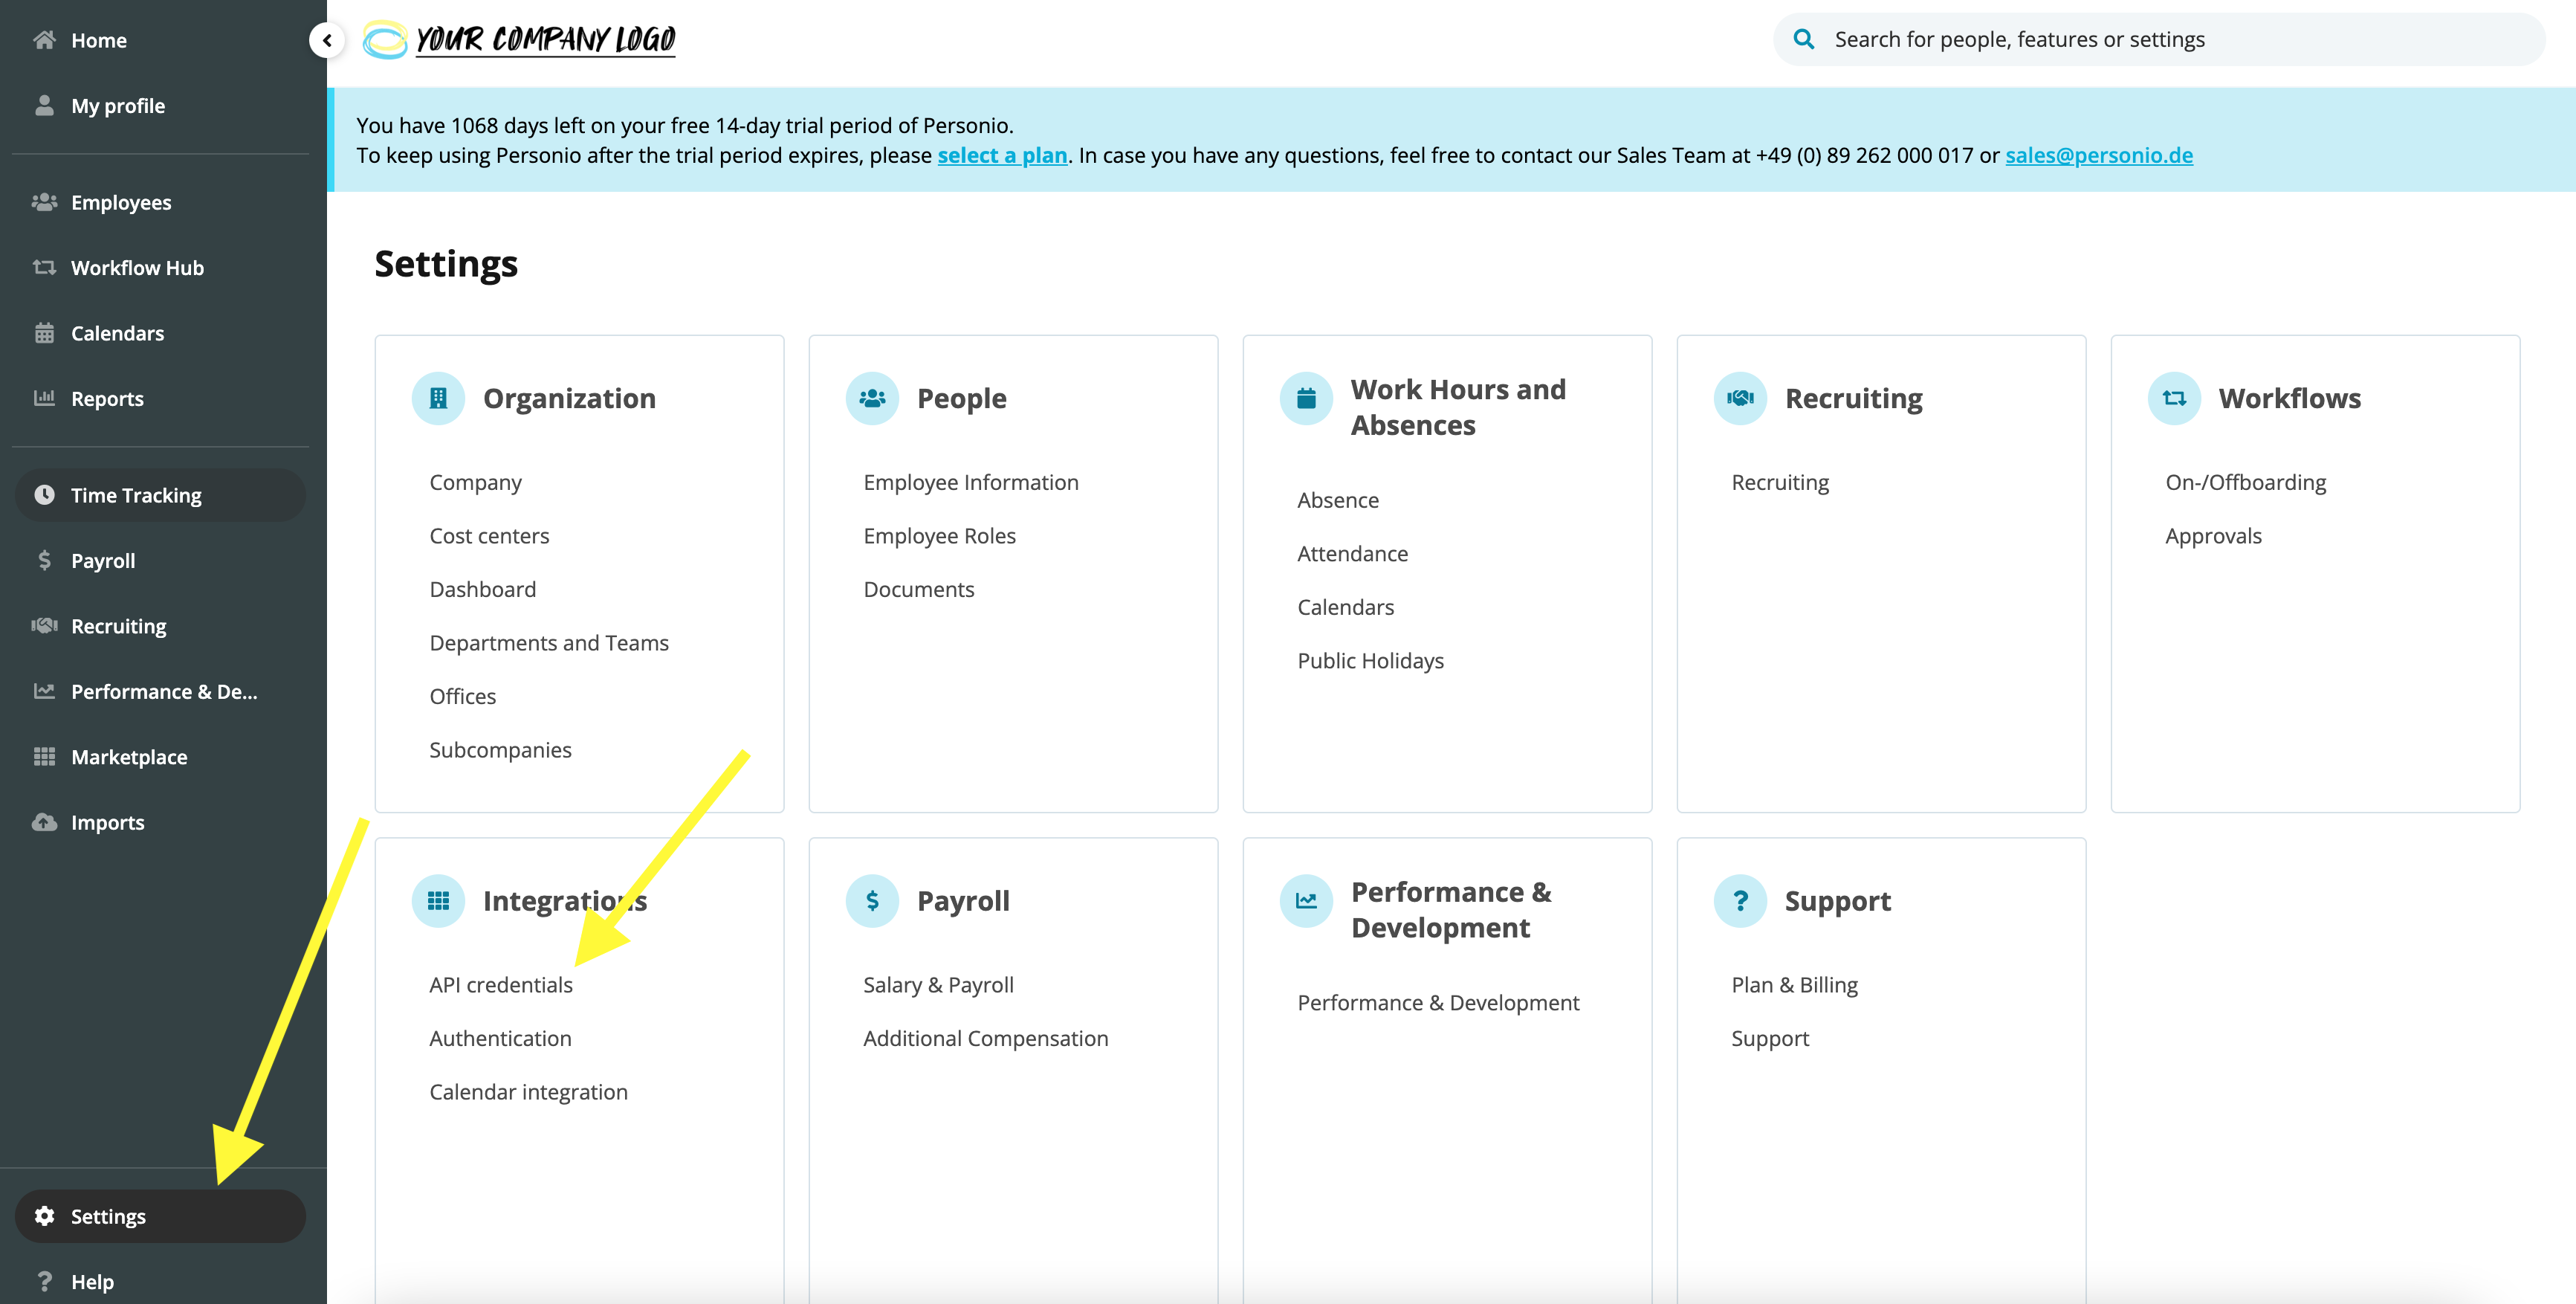This screenshot has width=2576, height=1304.
Task: Click the Work Hours and Absences calendar icon
Action: [x=1306, y=398]
